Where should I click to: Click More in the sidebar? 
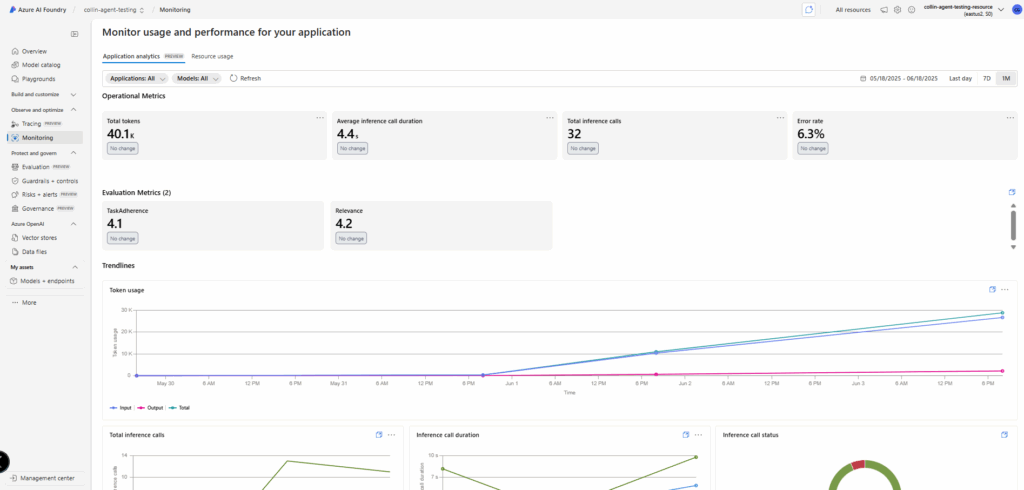[x=24, y=302]
